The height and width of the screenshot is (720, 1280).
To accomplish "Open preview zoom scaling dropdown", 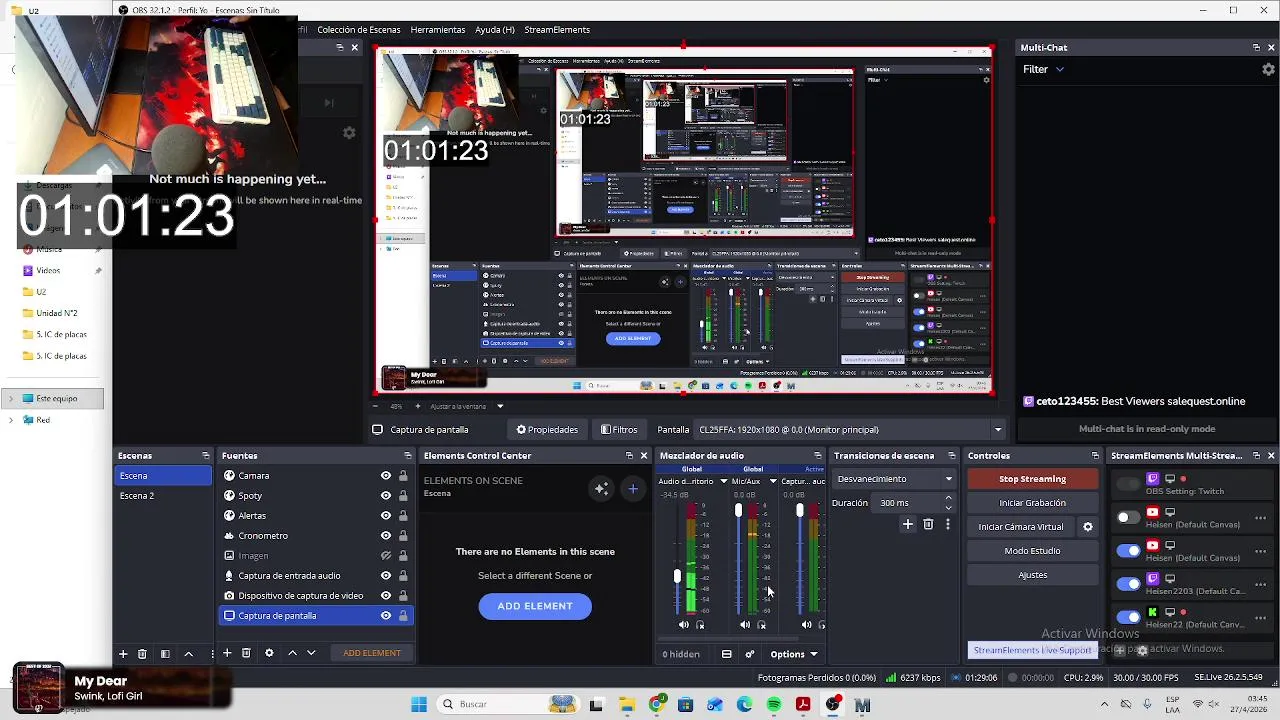I will [500, 406].
